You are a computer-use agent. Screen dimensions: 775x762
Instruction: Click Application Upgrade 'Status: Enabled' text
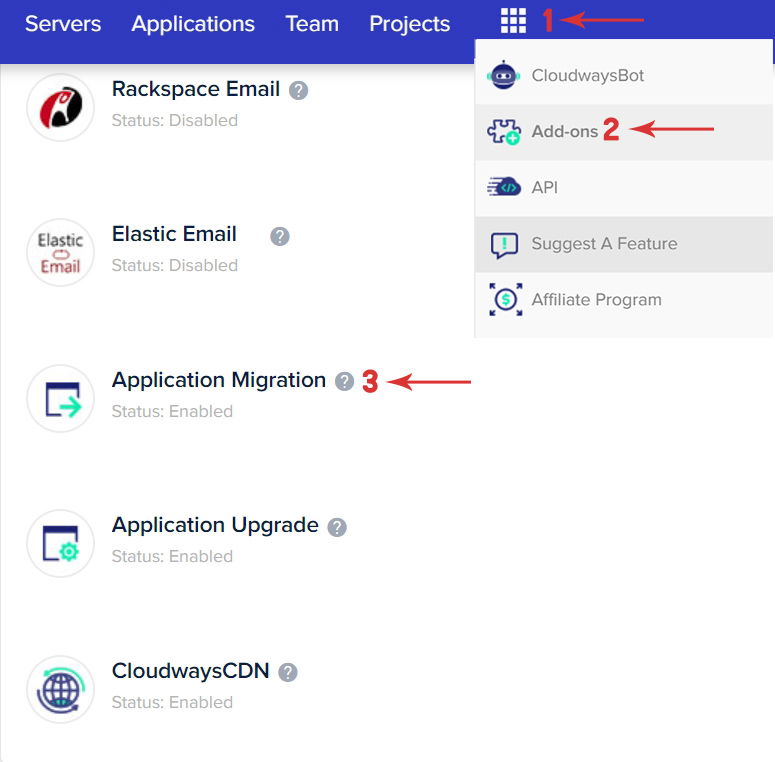pos(172,556)
